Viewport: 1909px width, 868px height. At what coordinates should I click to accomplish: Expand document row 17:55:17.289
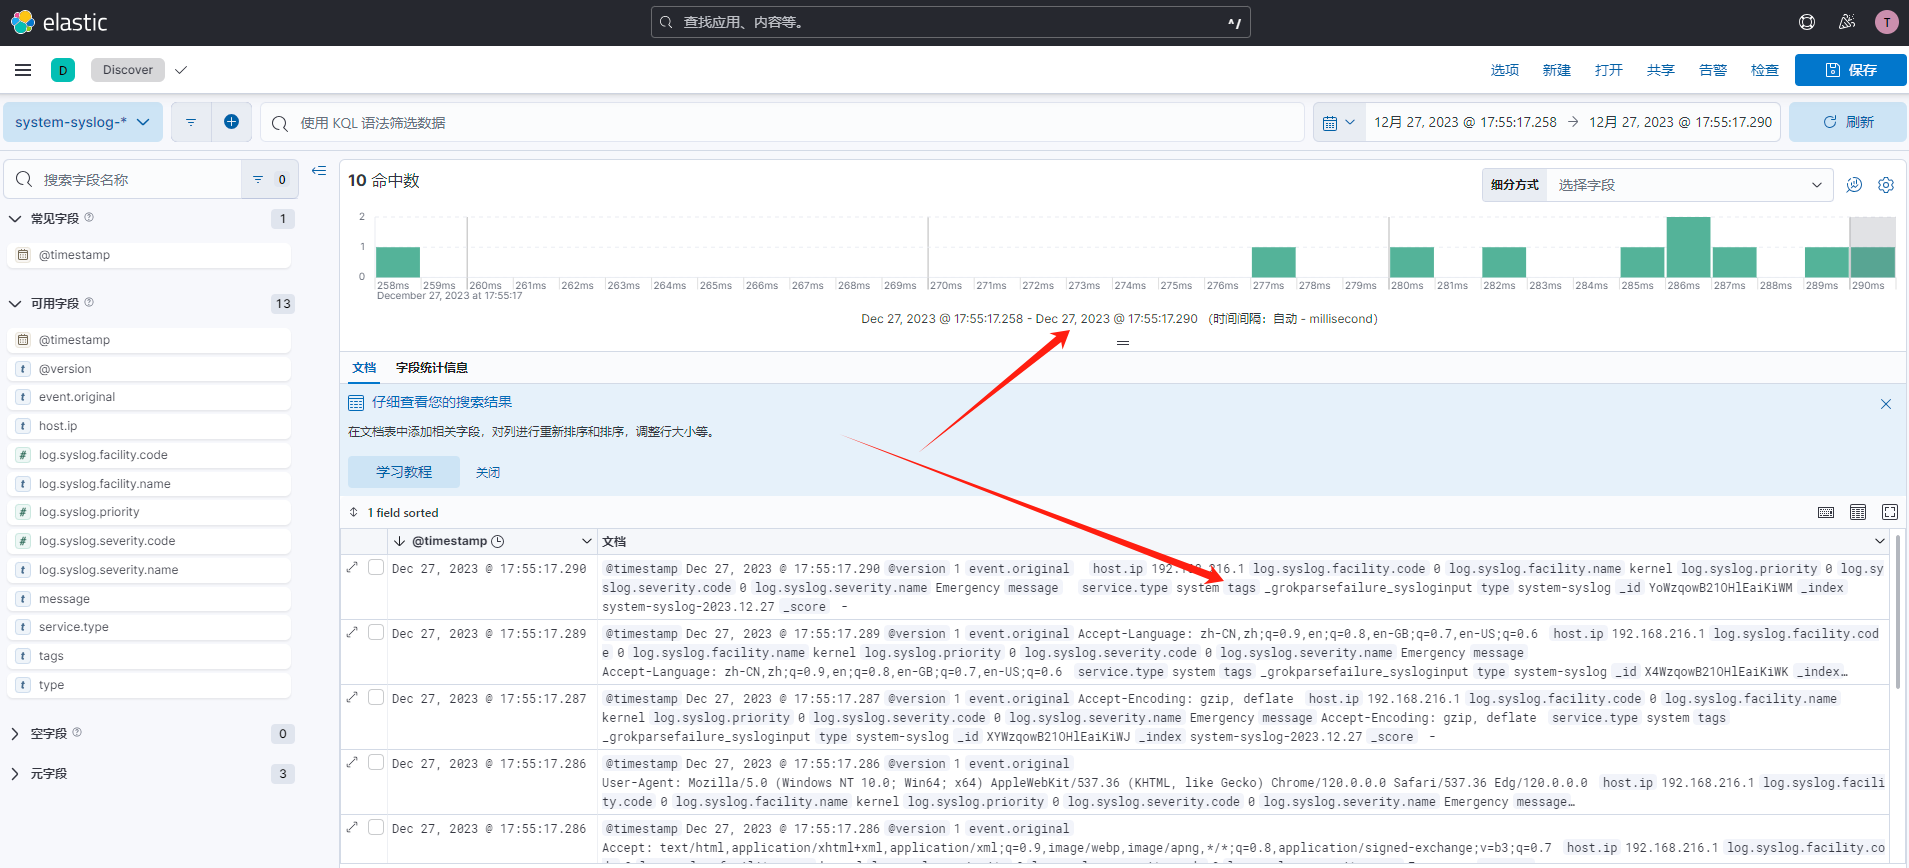click(x=352, y=632)
